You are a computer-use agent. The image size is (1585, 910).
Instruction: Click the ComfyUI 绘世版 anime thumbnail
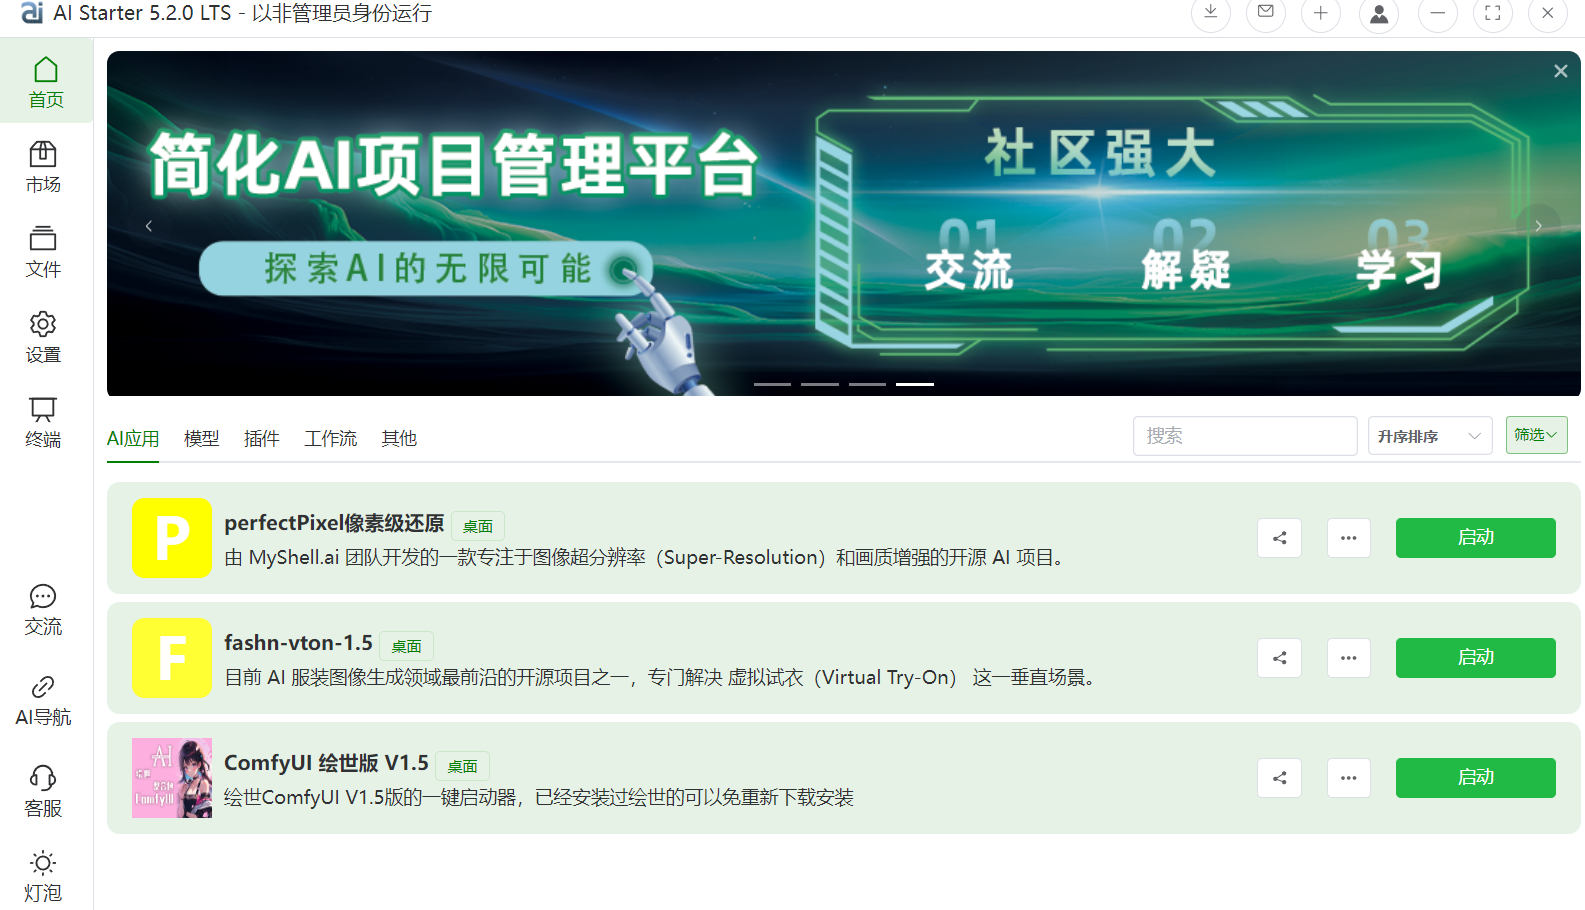coord(172,778)
